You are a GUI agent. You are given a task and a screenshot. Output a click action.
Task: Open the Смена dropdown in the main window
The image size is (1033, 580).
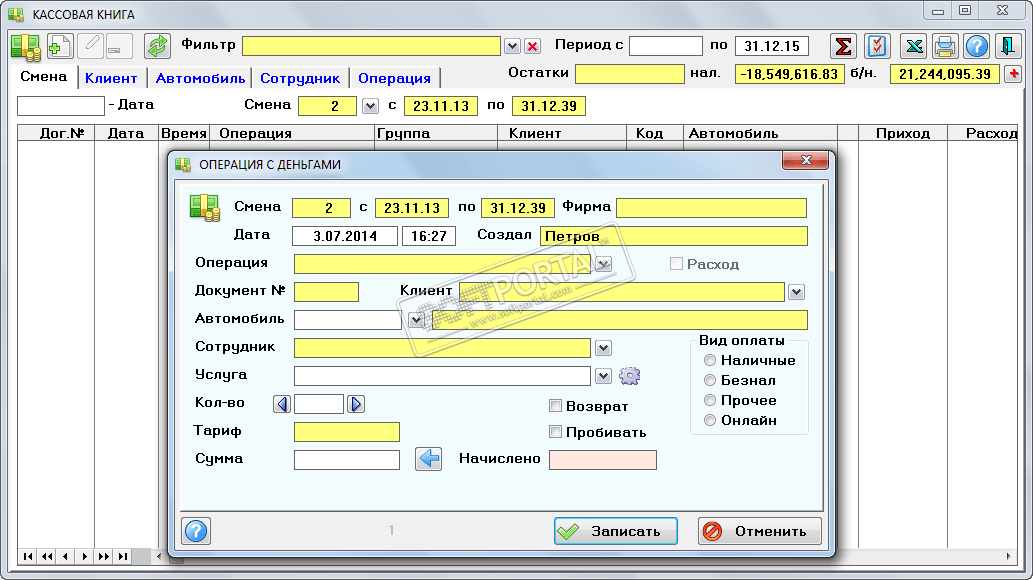tap(370, 106)
